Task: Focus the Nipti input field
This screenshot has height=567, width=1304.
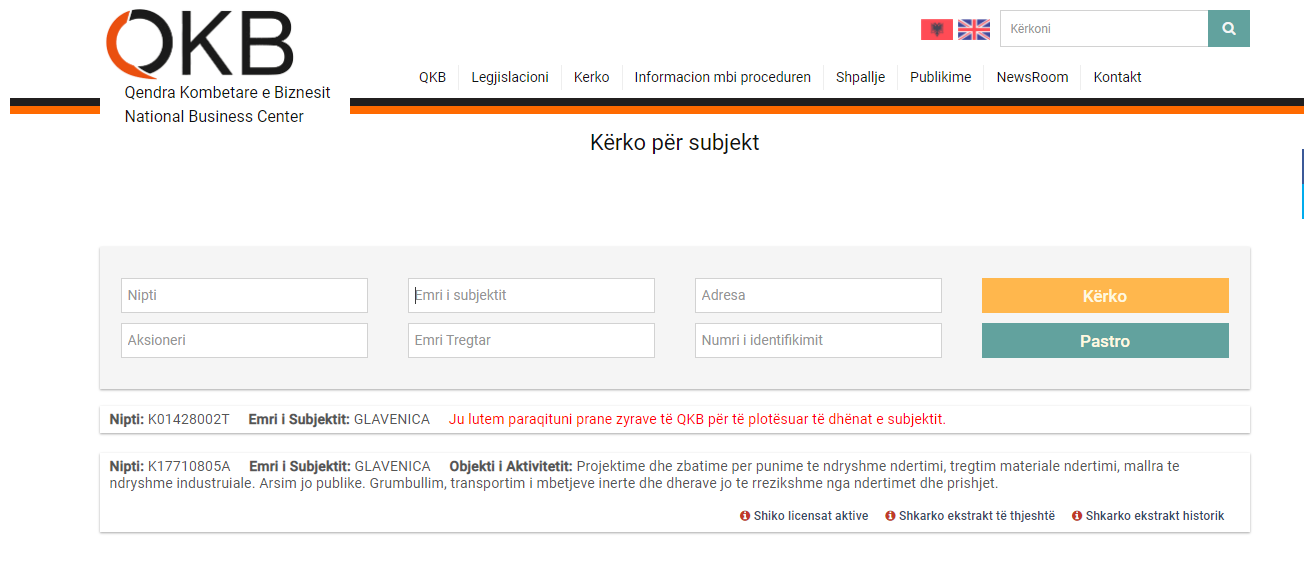Action: pyautogui.click(x=244, y=296)
